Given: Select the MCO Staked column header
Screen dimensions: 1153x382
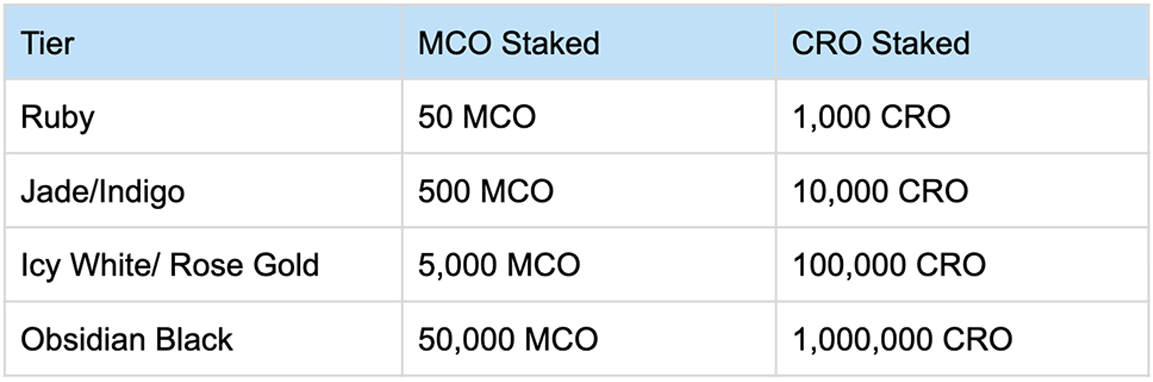Looking at the screenshot, I should tap(589, 43).
